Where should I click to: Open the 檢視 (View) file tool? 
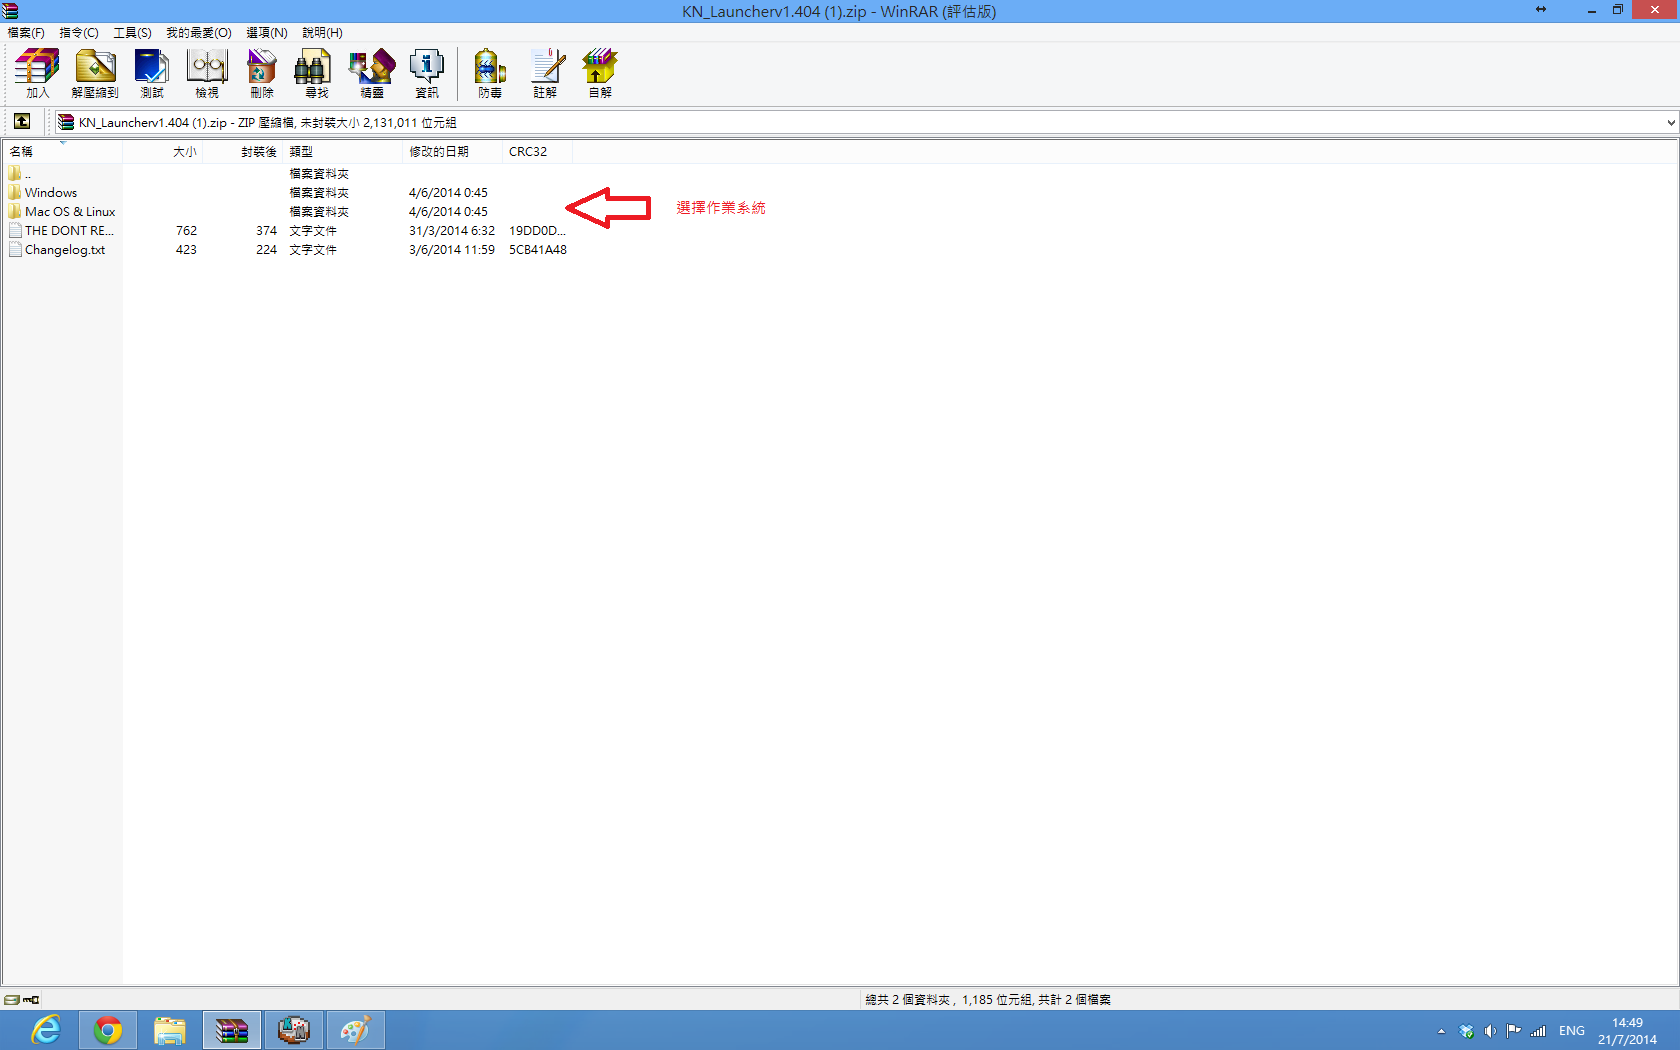pyautogui.click(x=207, y=73)
